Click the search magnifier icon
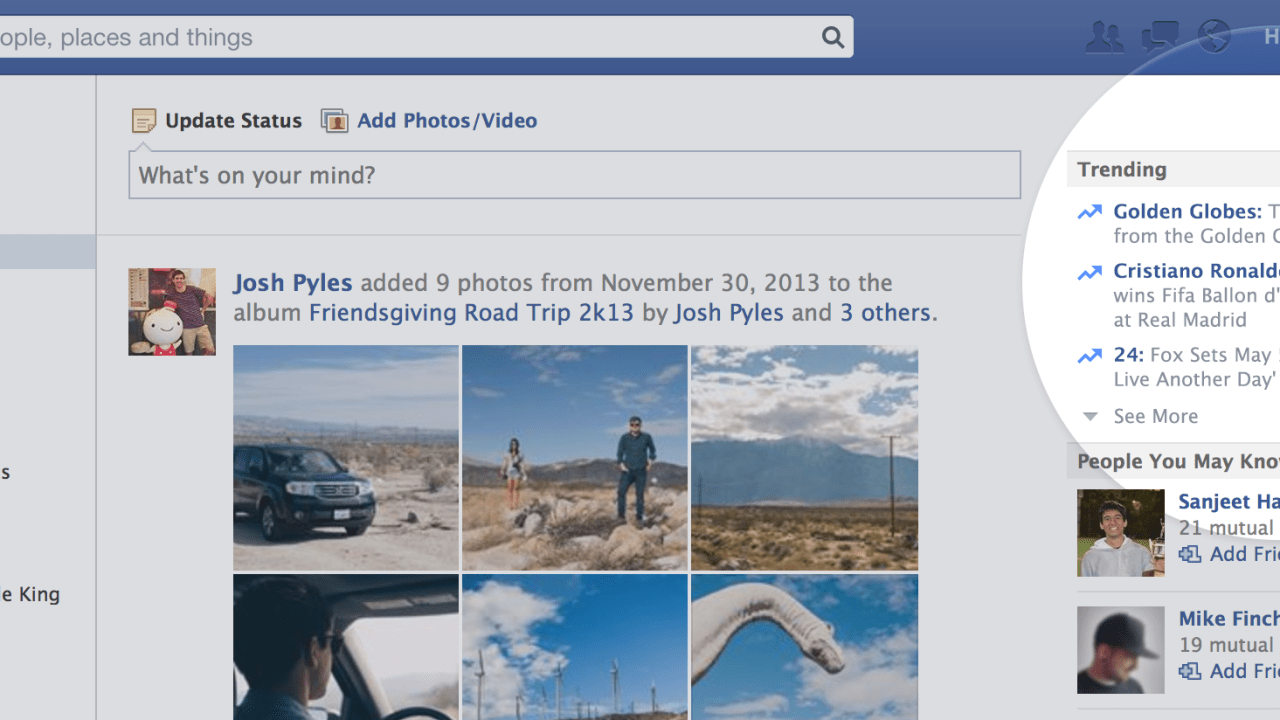 coord(833,37)
